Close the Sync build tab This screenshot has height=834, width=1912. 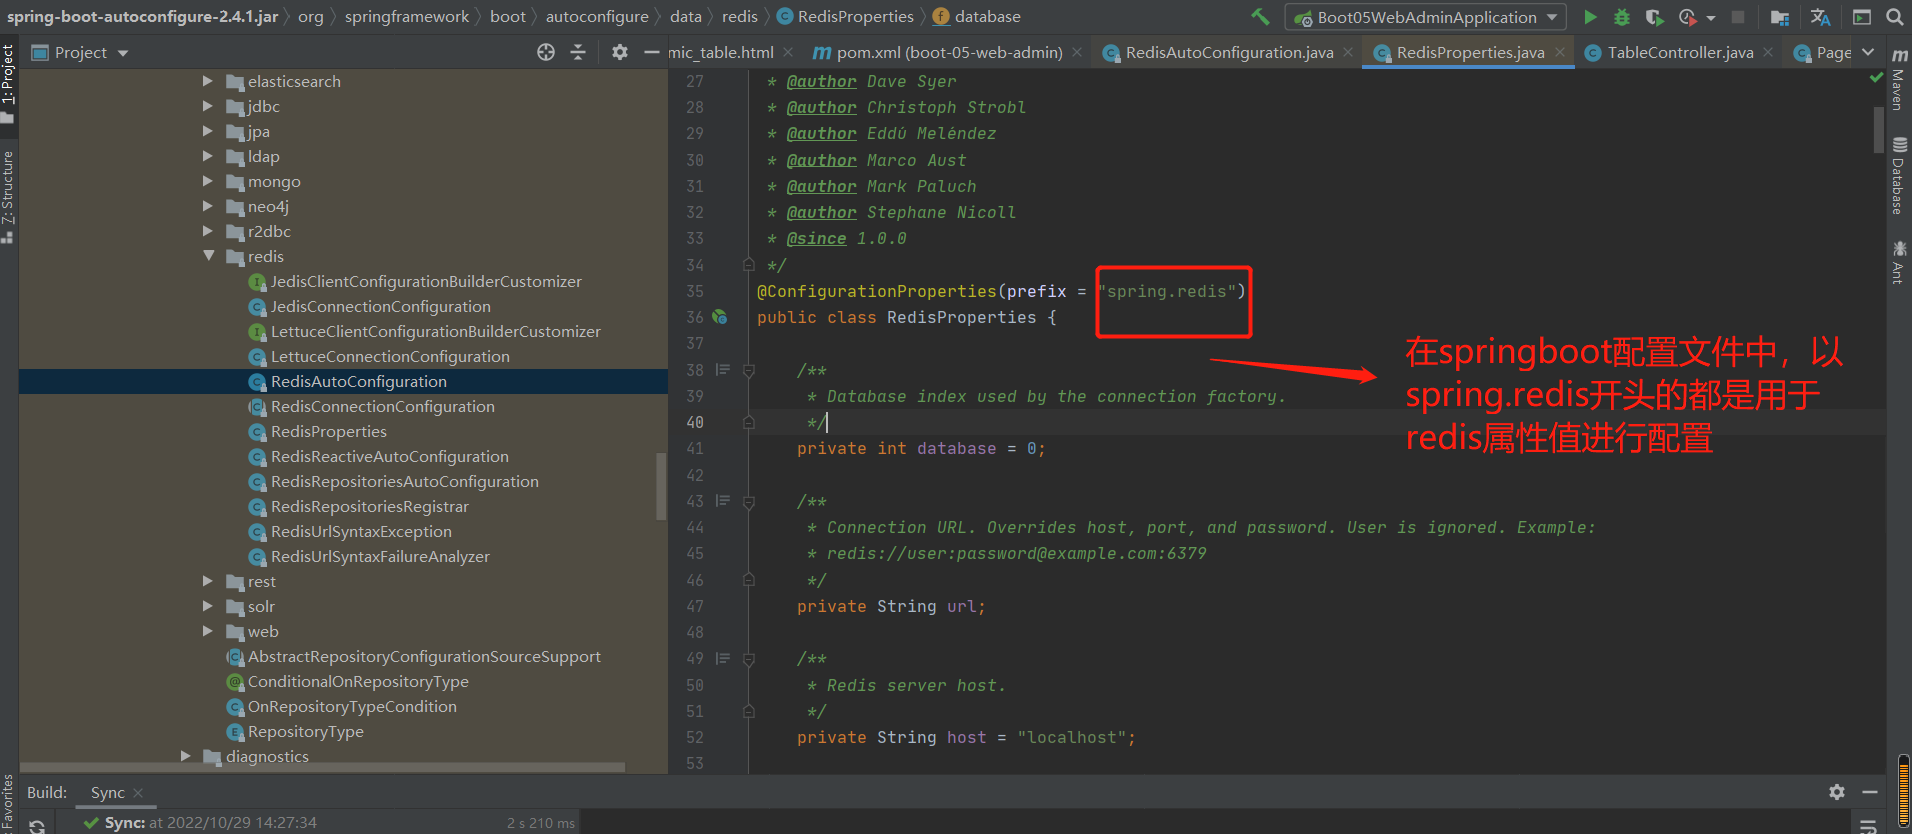[138, 793]
